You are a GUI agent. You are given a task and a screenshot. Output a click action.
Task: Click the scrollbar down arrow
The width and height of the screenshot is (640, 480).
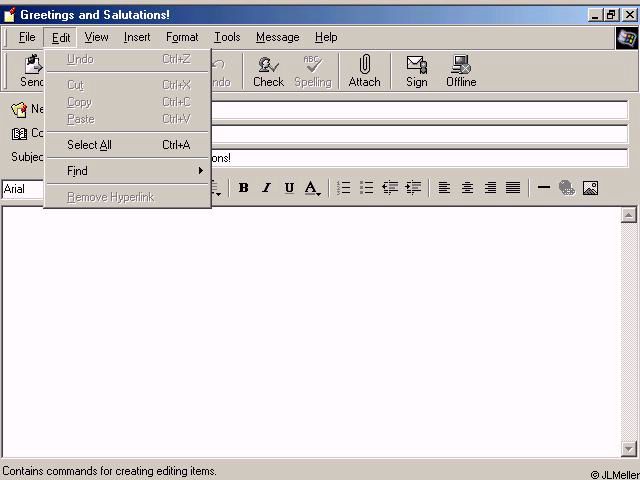pos(629,449)
